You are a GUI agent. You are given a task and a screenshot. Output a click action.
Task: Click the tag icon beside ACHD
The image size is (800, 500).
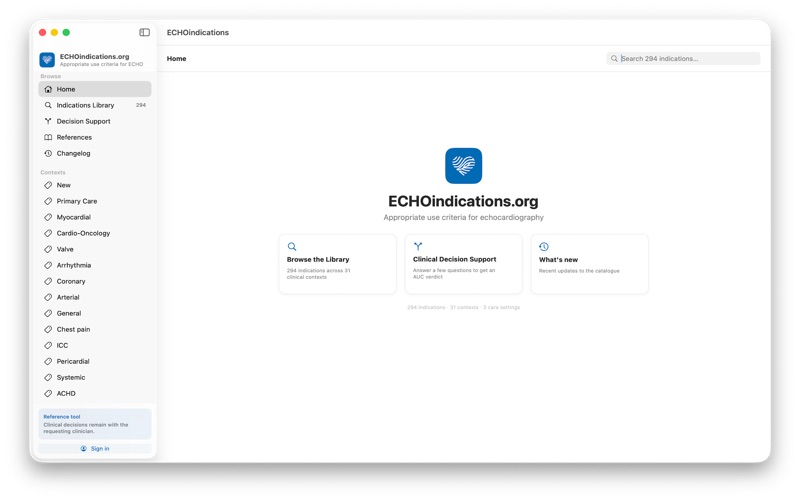tap(48, 393)
